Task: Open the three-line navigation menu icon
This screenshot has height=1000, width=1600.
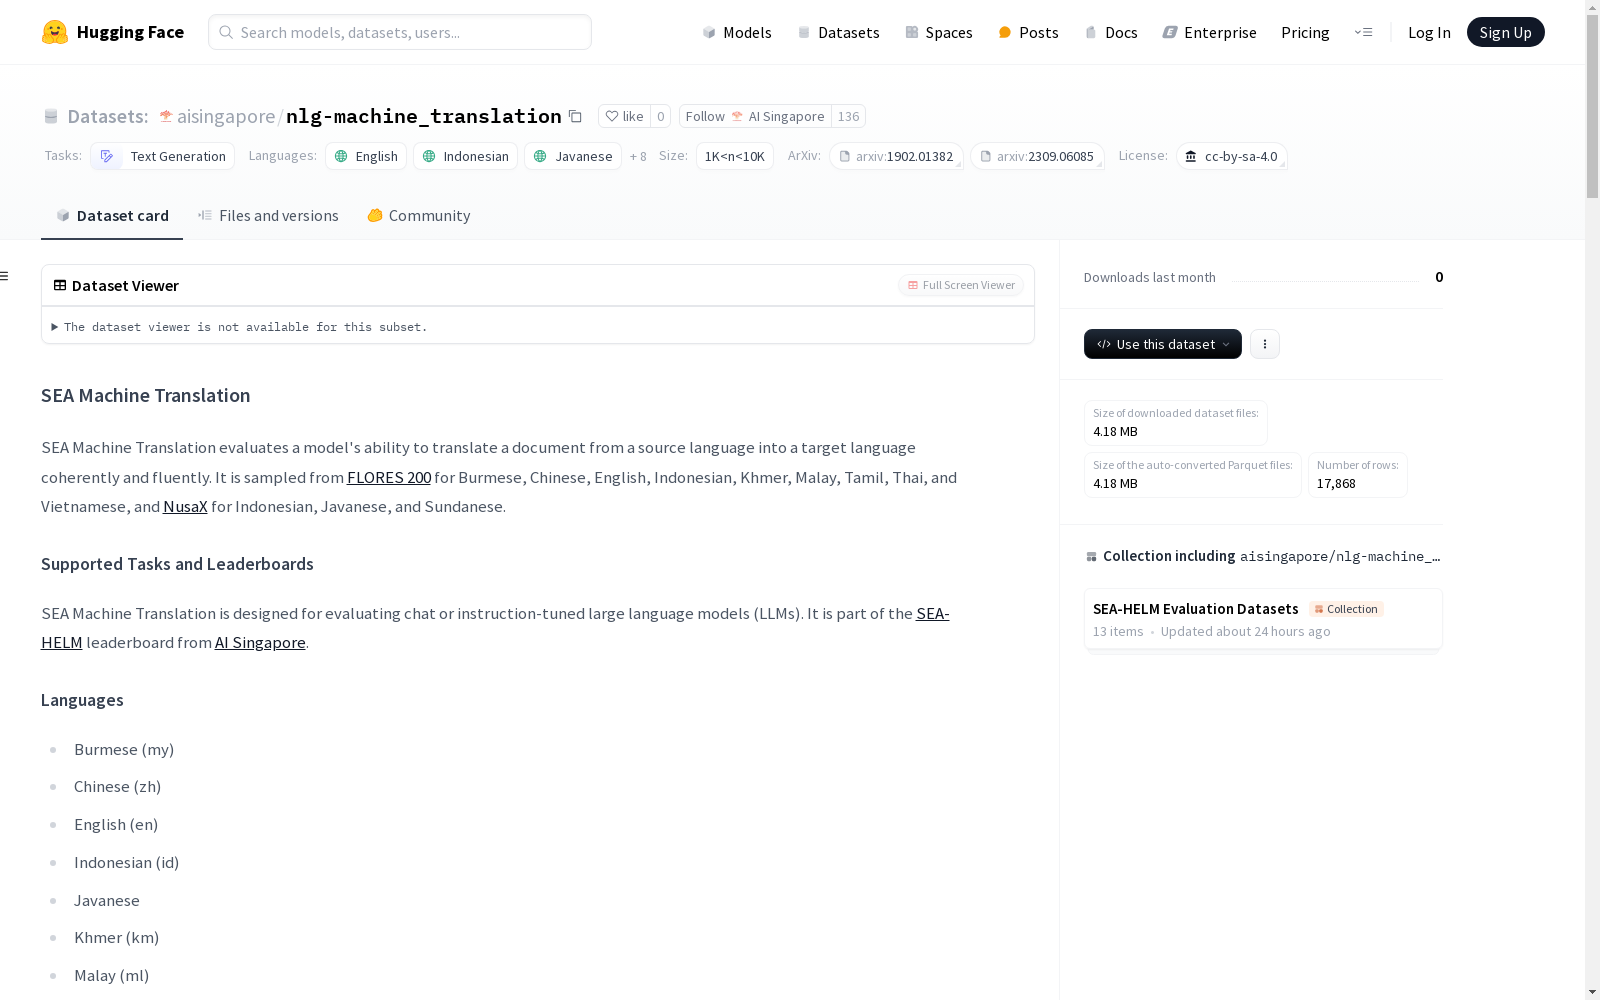Action: click(x=1363, y=32)
